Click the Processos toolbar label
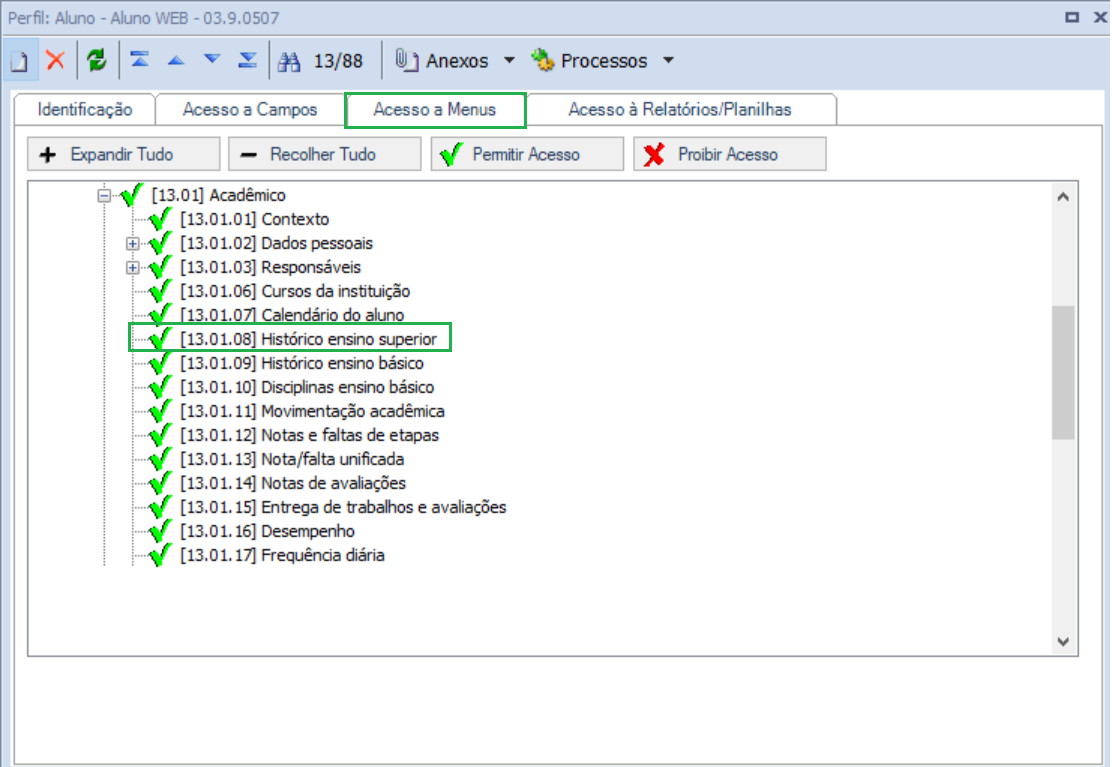The height and width of the screenshot is (767, 1112). click(604, 61)
